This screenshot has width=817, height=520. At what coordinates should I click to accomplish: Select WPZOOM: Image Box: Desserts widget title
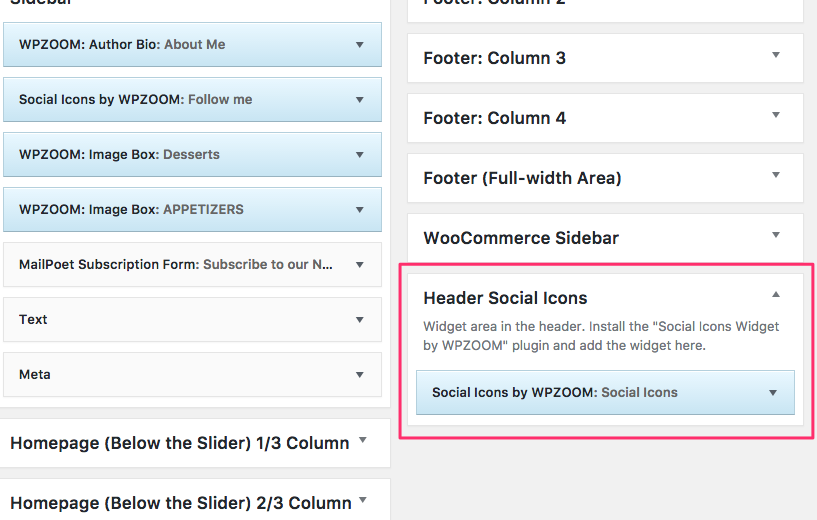[119, 155]
